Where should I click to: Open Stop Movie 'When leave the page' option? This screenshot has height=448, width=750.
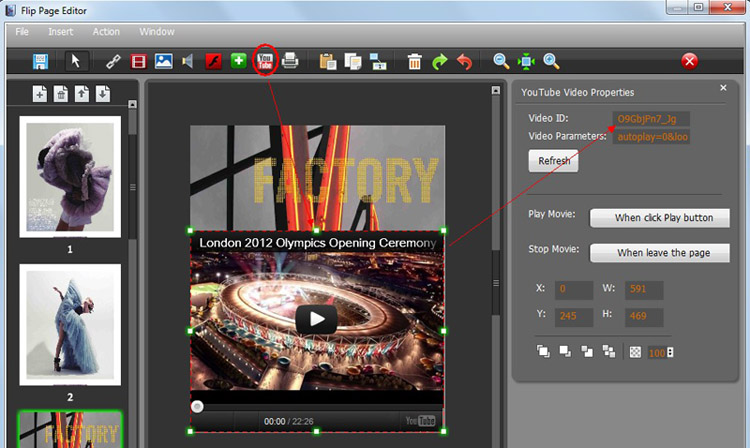click(660, 252)
